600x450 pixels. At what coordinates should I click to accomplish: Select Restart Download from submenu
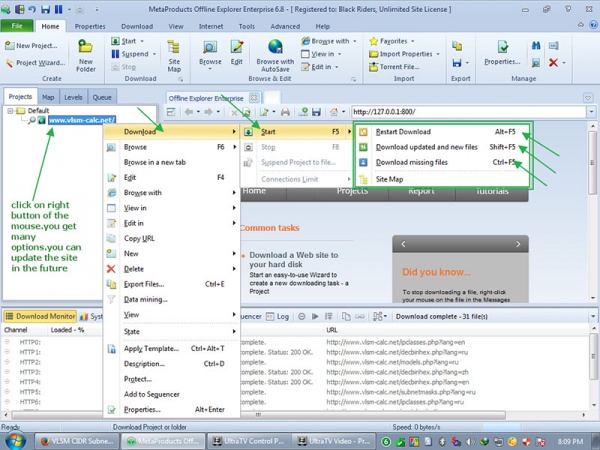(403, 131)
